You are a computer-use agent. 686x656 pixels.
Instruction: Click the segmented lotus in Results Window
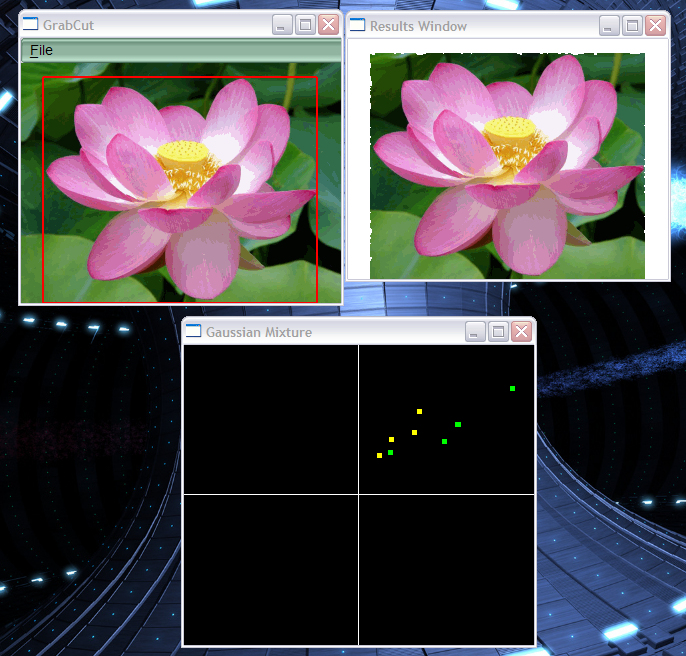click(x=508, y=166)
